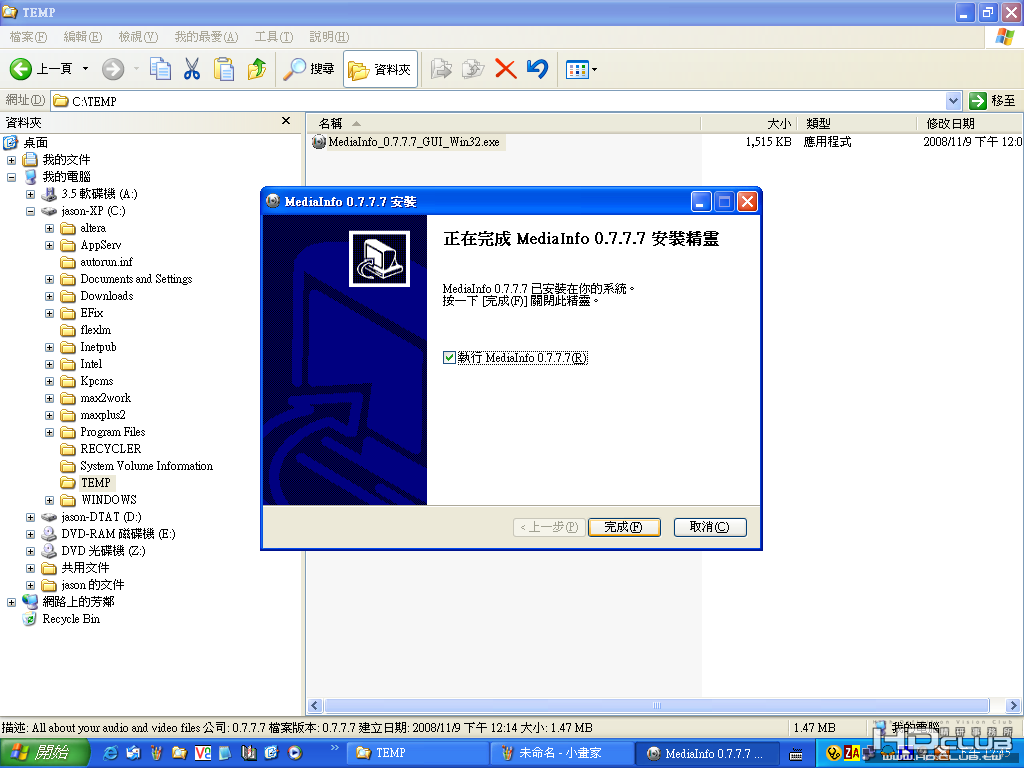
Task: Open the Views dropdown in toolbar
Action: coord(581,69)
